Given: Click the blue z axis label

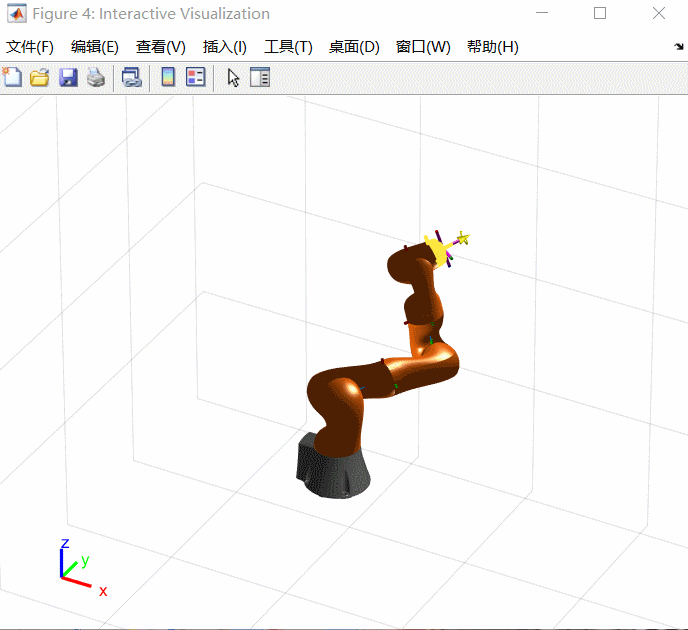Looking at the screenshot, I should coord(65,543).
